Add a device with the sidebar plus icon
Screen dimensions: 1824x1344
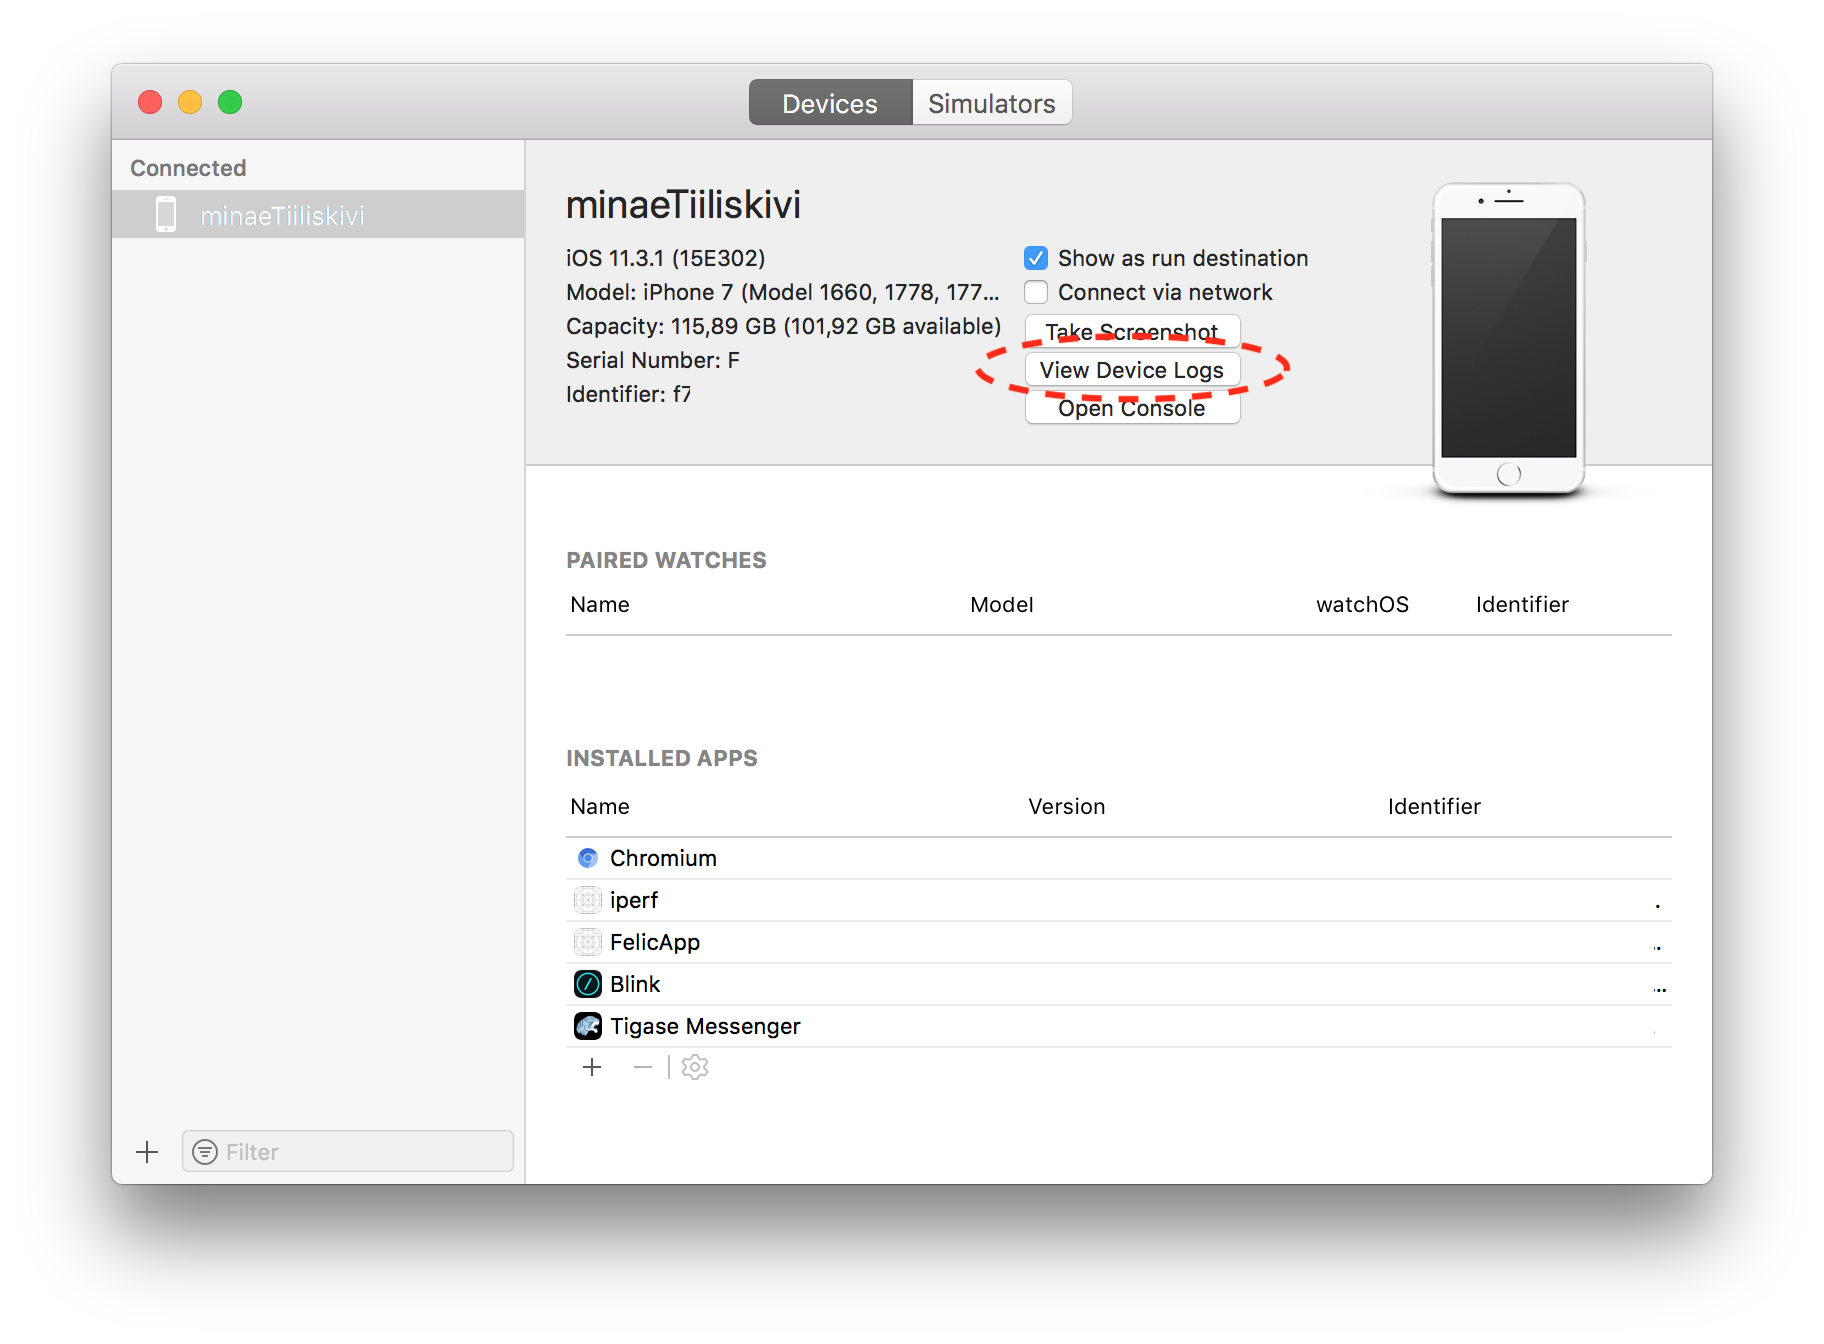[147, 1152]
